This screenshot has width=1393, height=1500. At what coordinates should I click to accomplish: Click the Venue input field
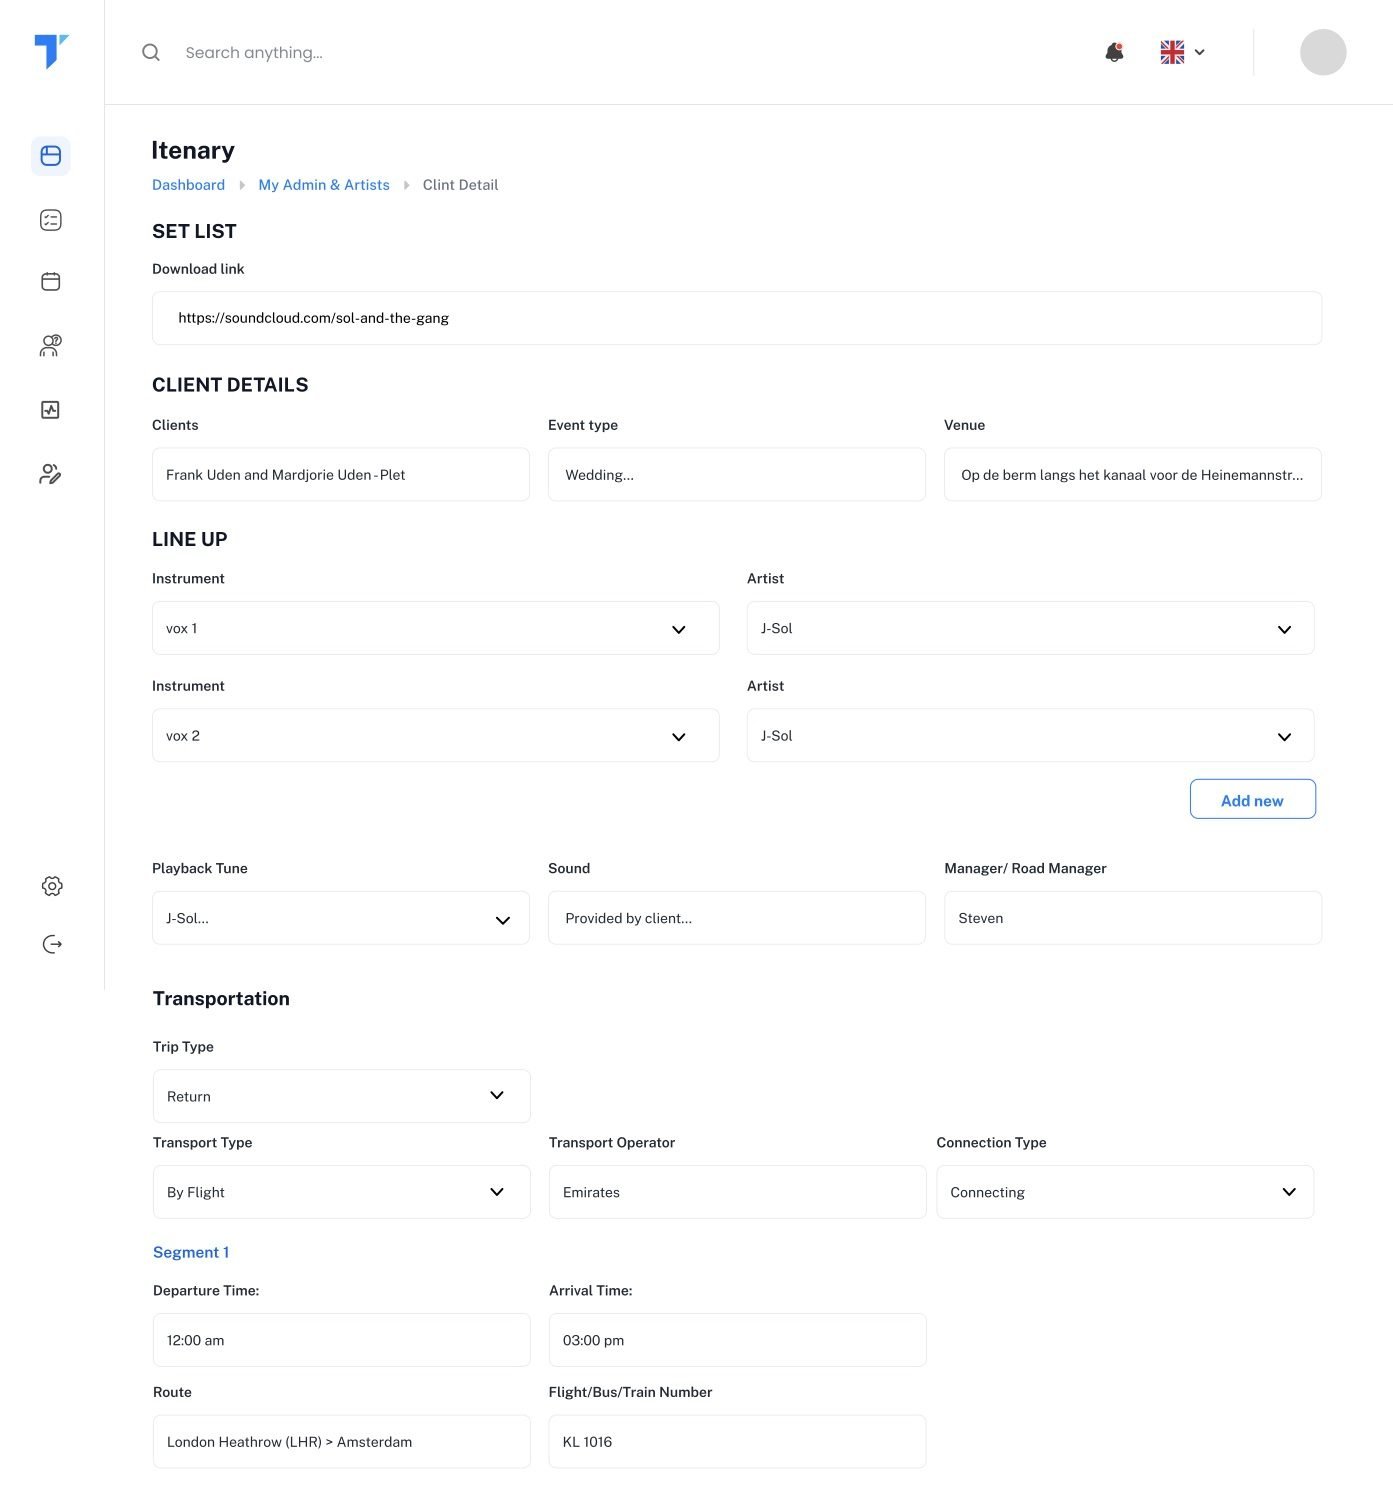(x=1133, y=474)
